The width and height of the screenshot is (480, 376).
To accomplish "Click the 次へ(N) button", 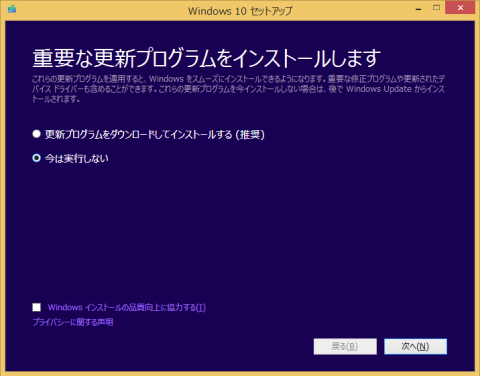I will [x=415, y=346].
